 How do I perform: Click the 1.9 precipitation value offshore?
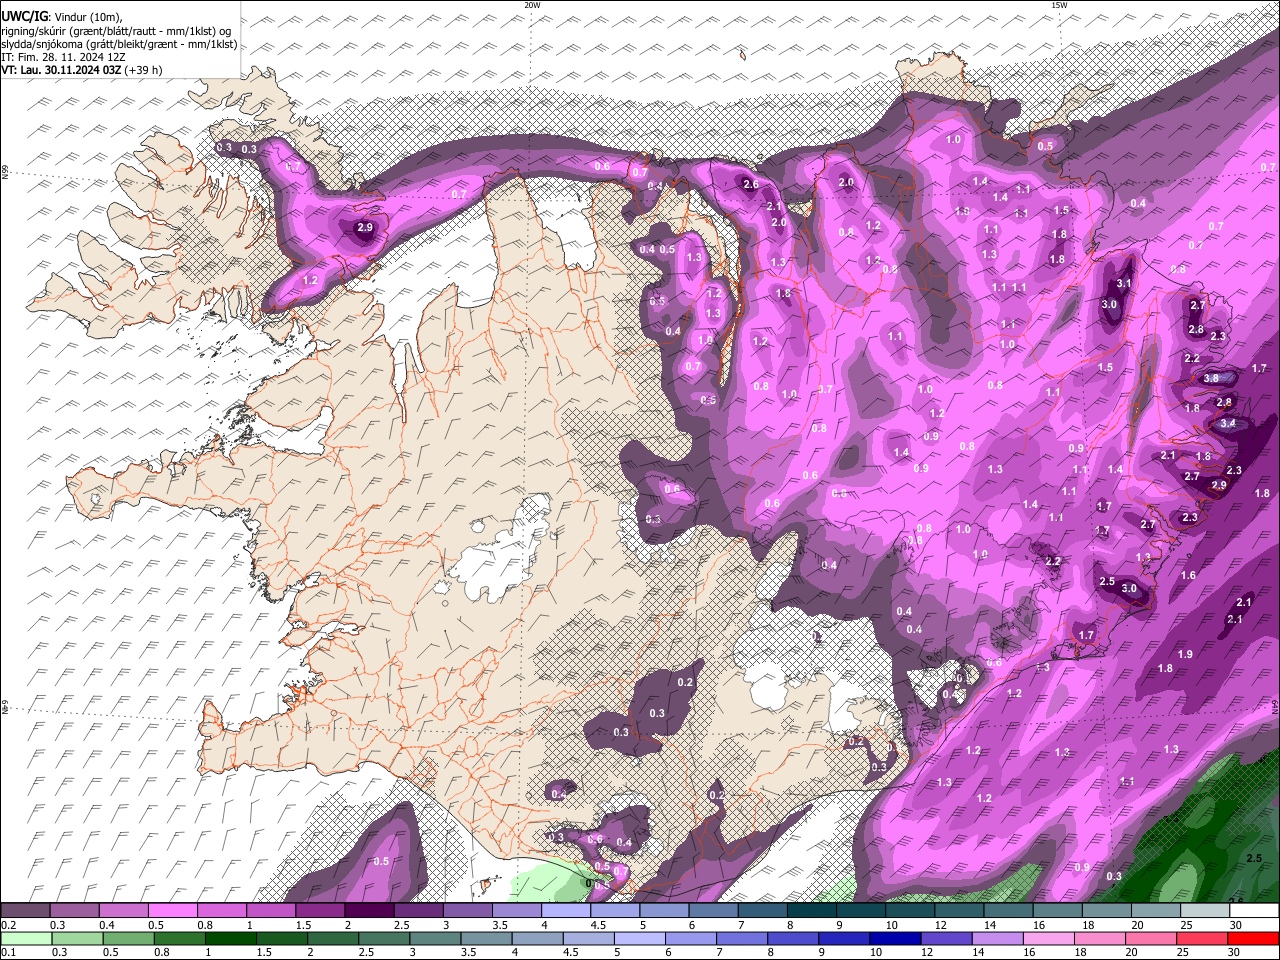[1185, 654]
